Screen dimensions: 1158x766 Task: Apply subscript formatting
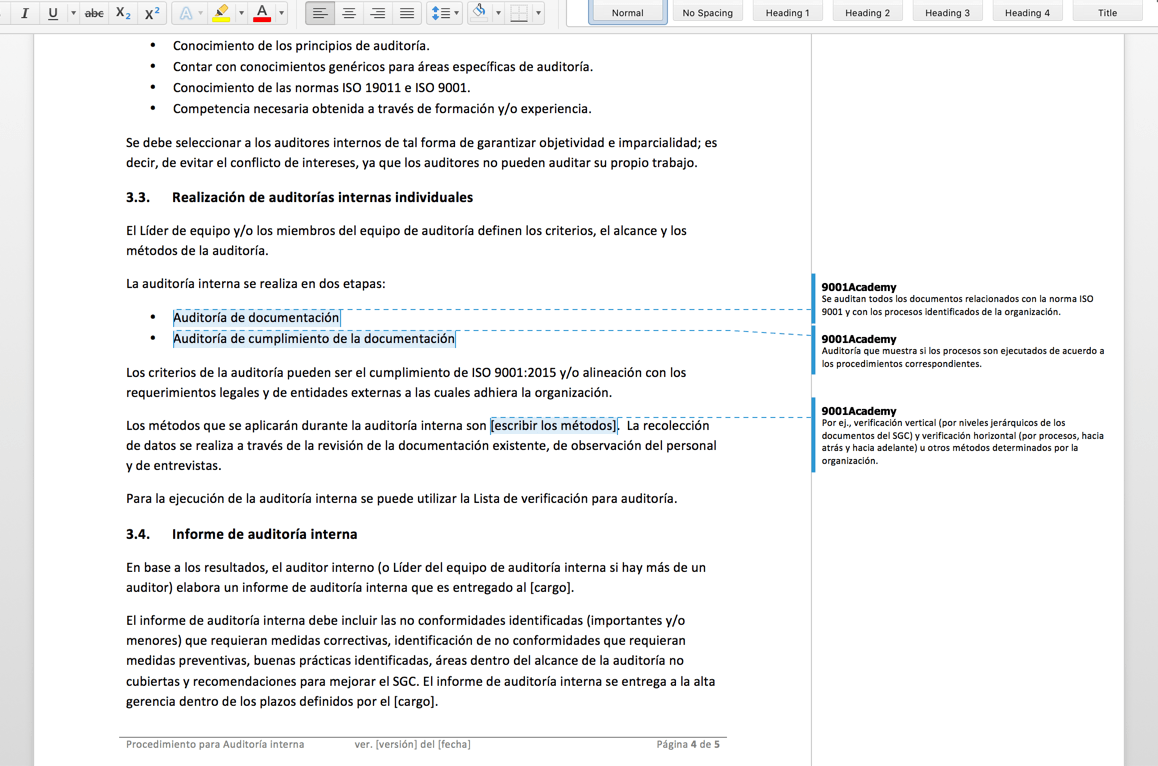122,13
